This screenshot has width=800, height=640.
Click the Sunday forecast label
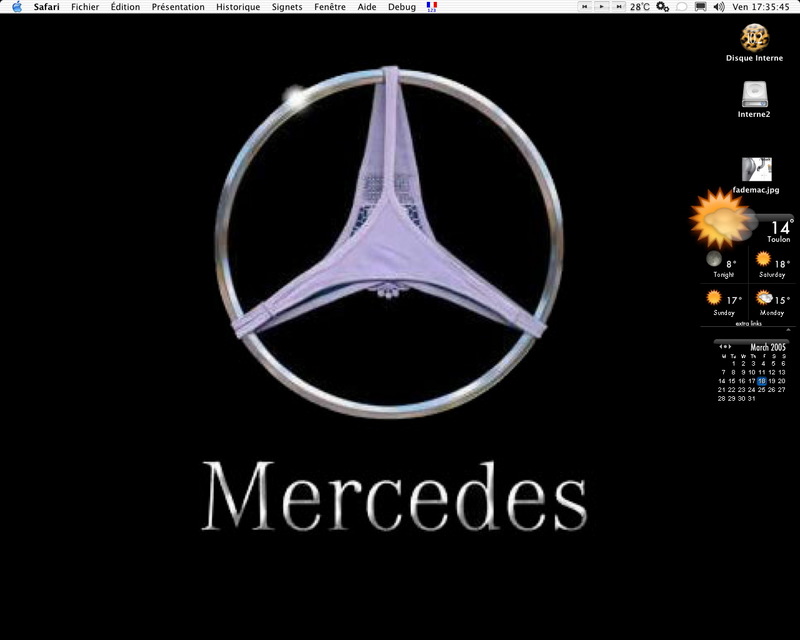[724, 312]
